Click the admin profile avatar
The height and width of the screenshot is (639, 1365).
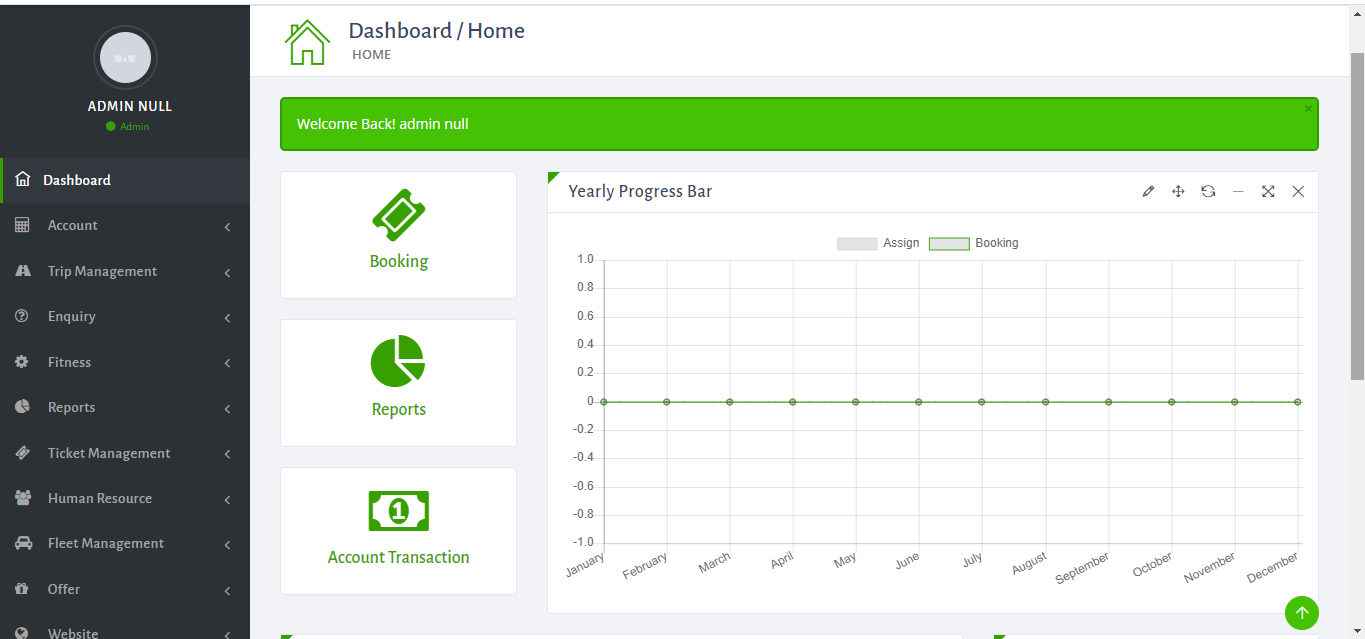(125, 58)
